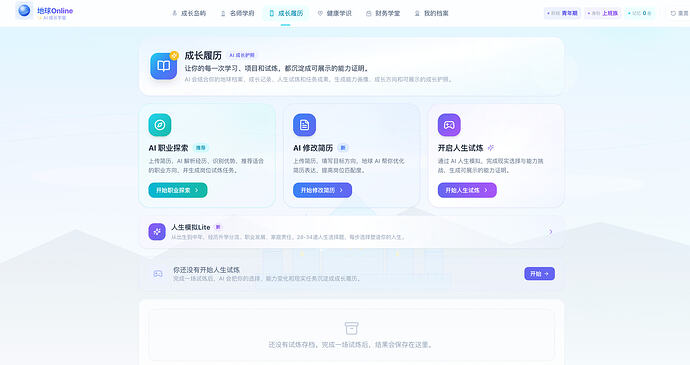Click the reset icon at top right
The height and width of the screenshot is (365, 690).
[673, 14]
